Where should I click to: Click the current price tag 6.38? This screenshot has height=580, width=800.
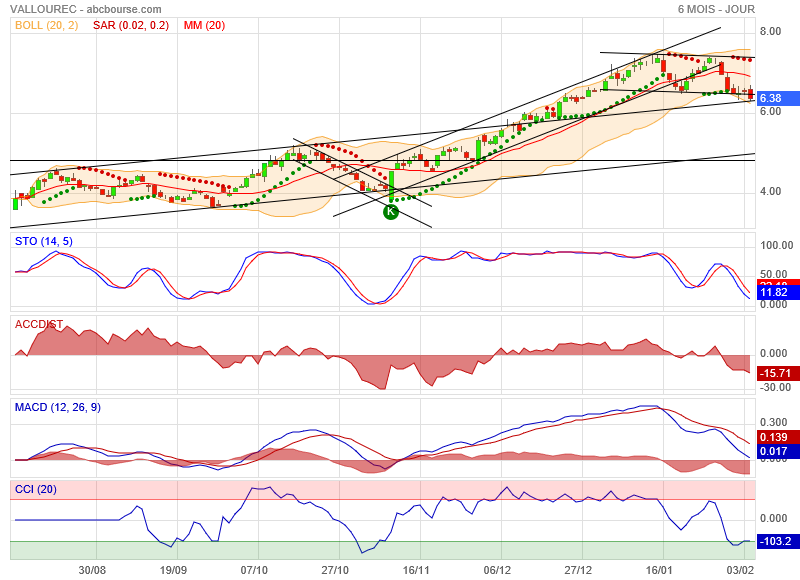click(777, 98)
